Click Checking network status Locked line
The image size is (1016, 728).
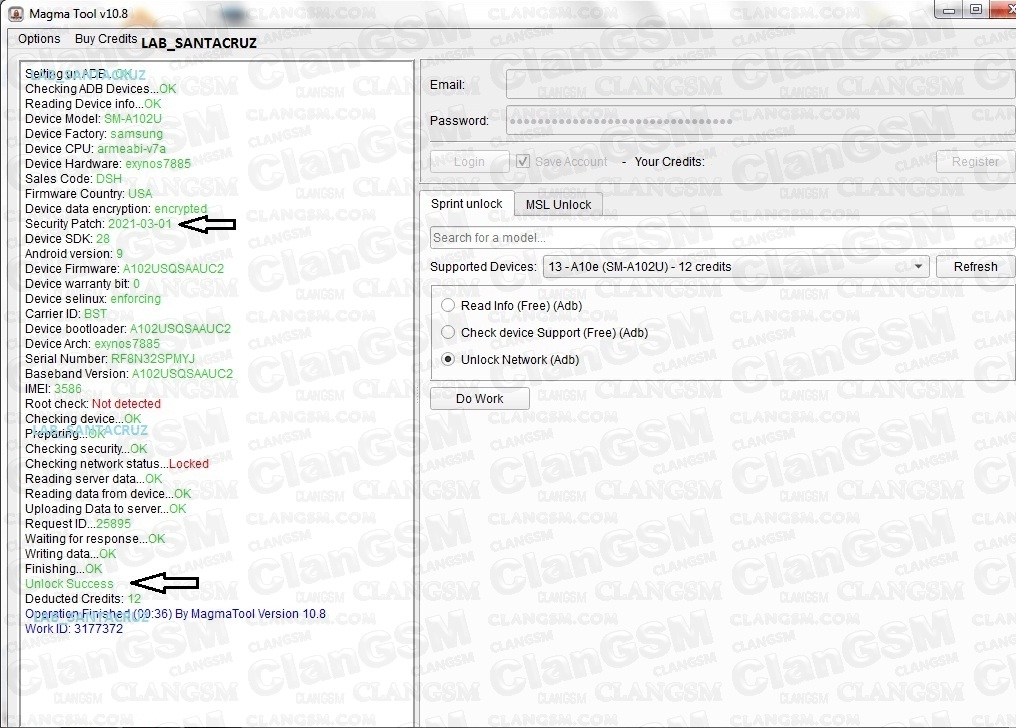pos(117,464)
